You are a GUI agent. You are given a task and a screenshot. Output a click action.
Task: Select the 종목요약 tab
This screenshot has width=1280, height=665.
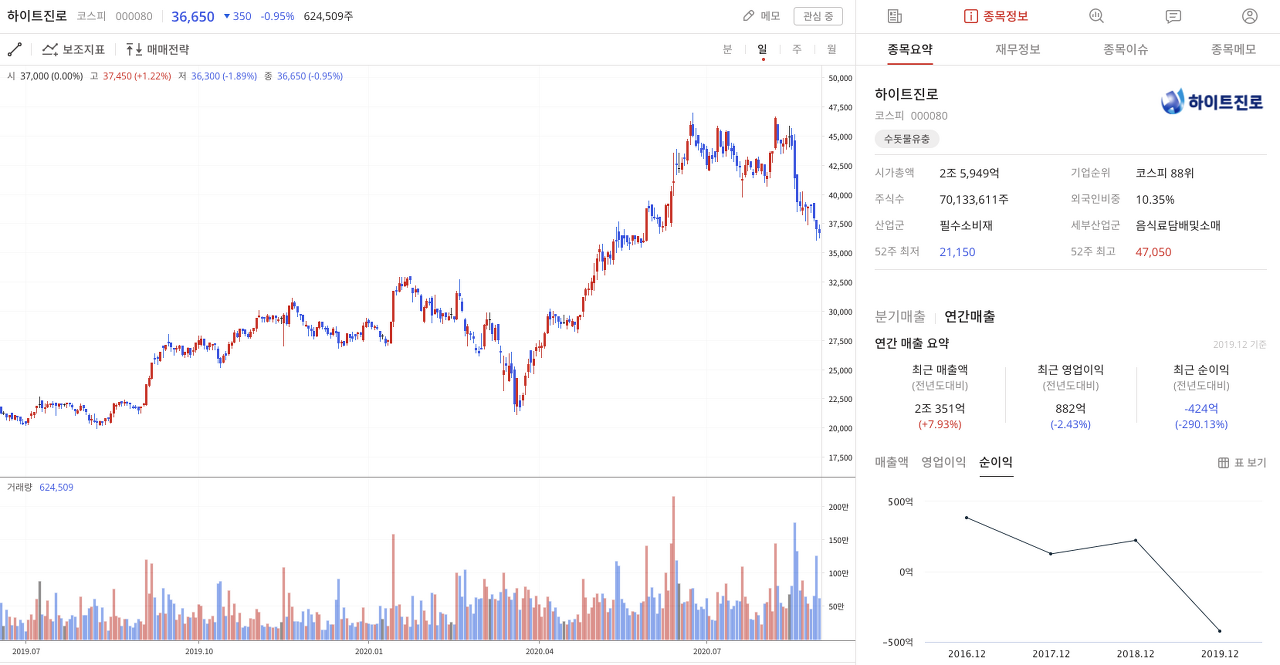tap(910, 49)
